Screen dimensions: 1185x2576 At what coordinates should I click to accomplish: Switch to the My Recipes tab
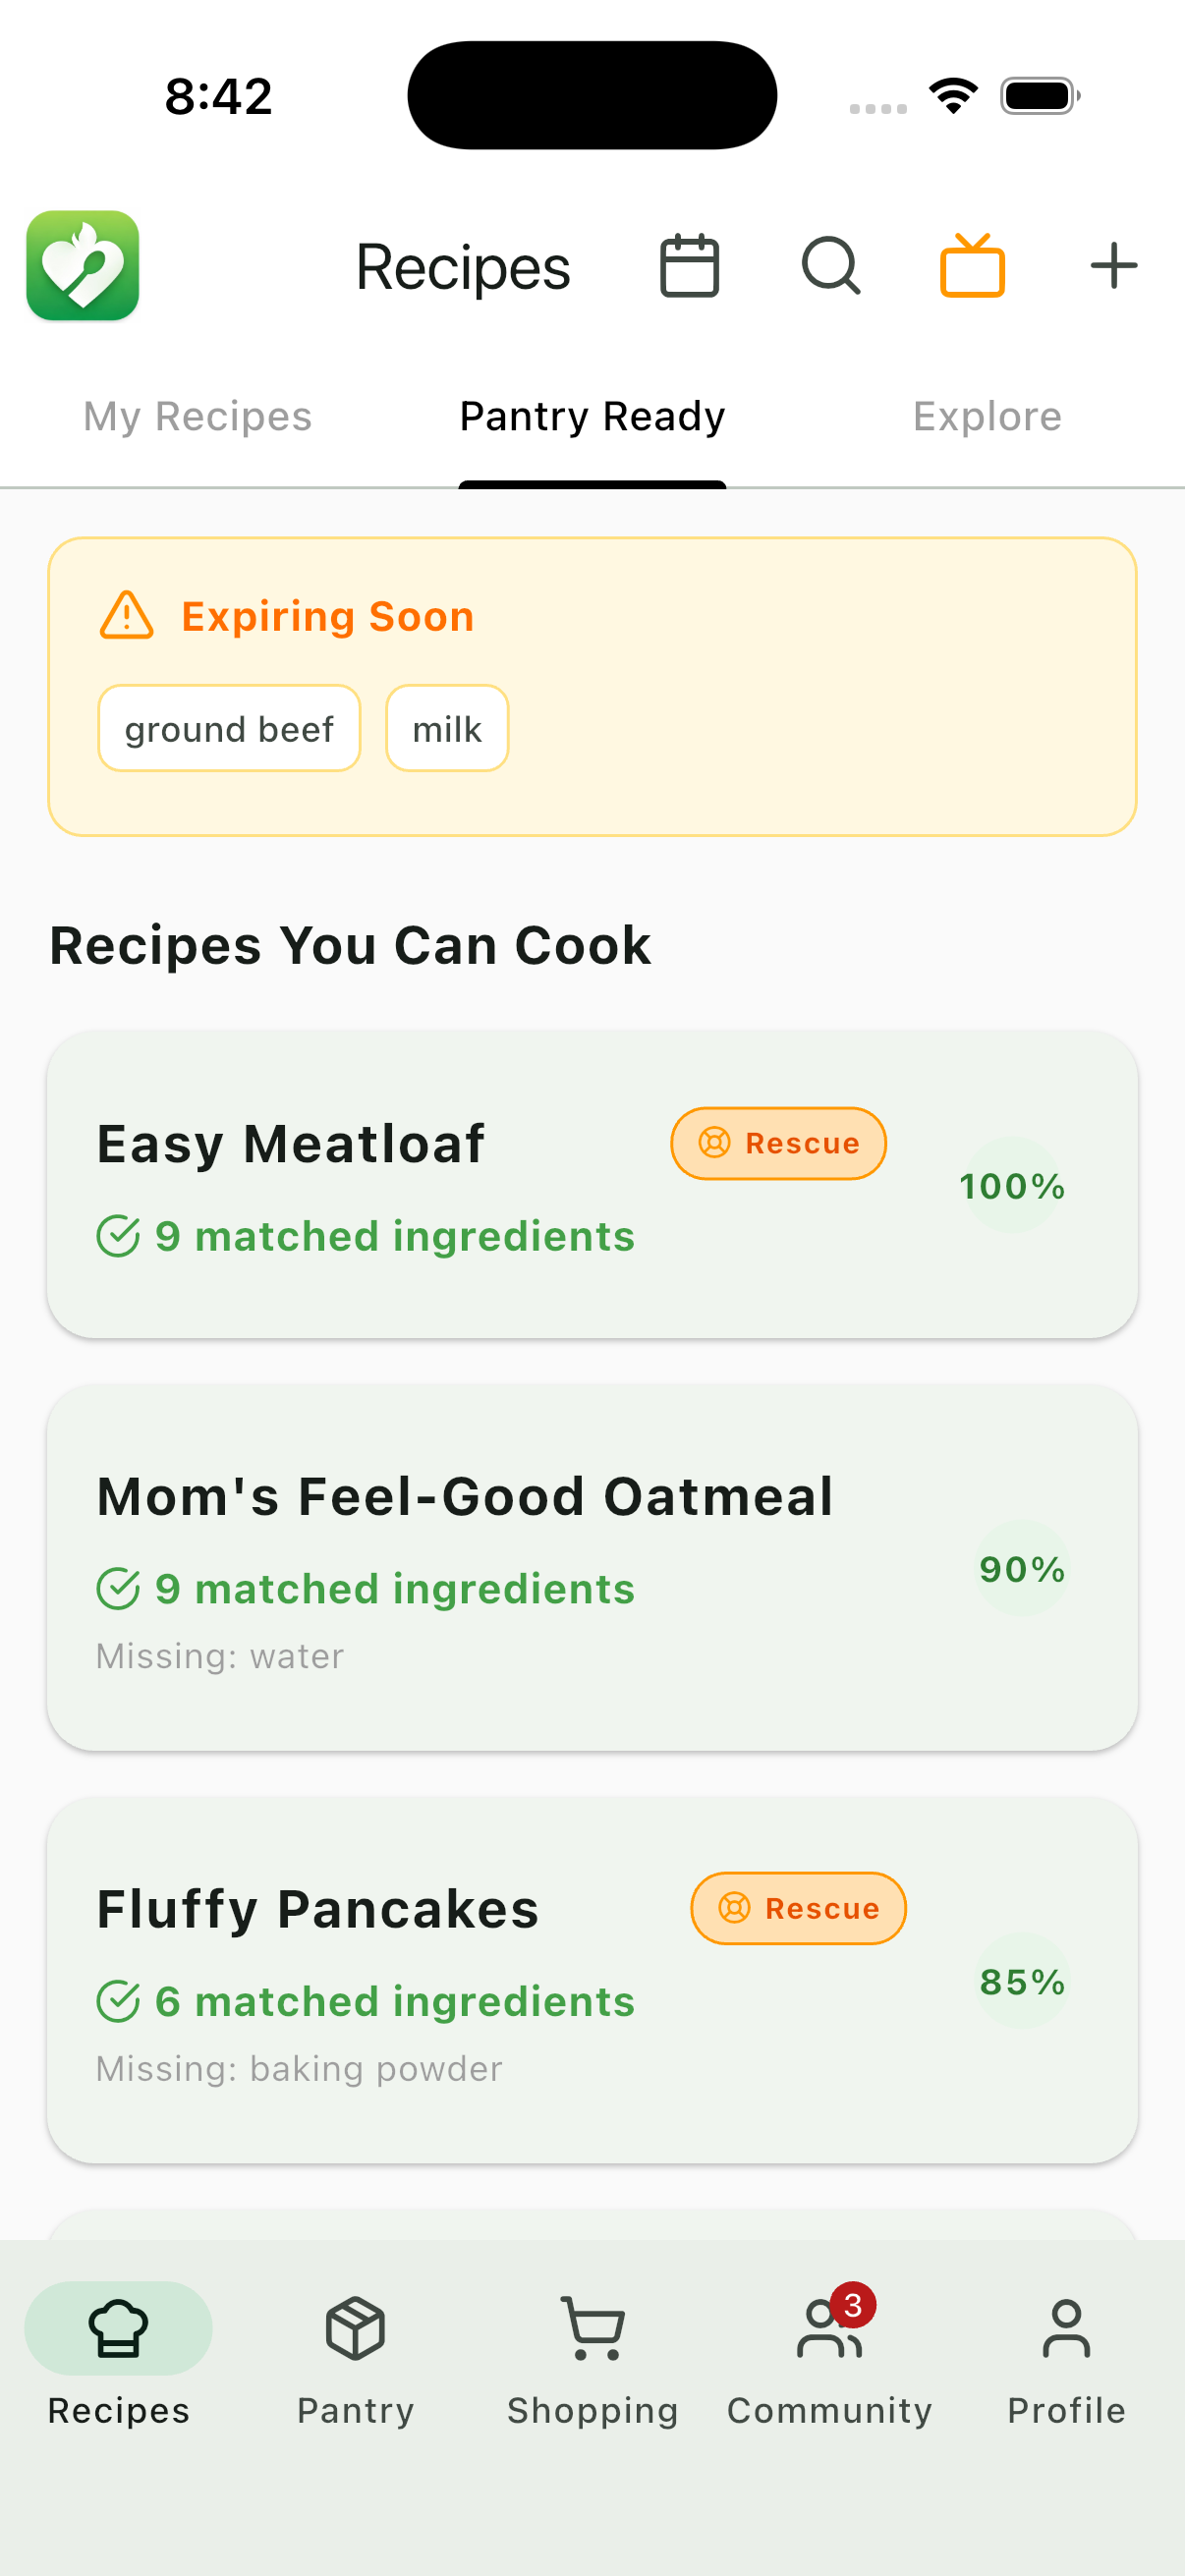(197, 416)
